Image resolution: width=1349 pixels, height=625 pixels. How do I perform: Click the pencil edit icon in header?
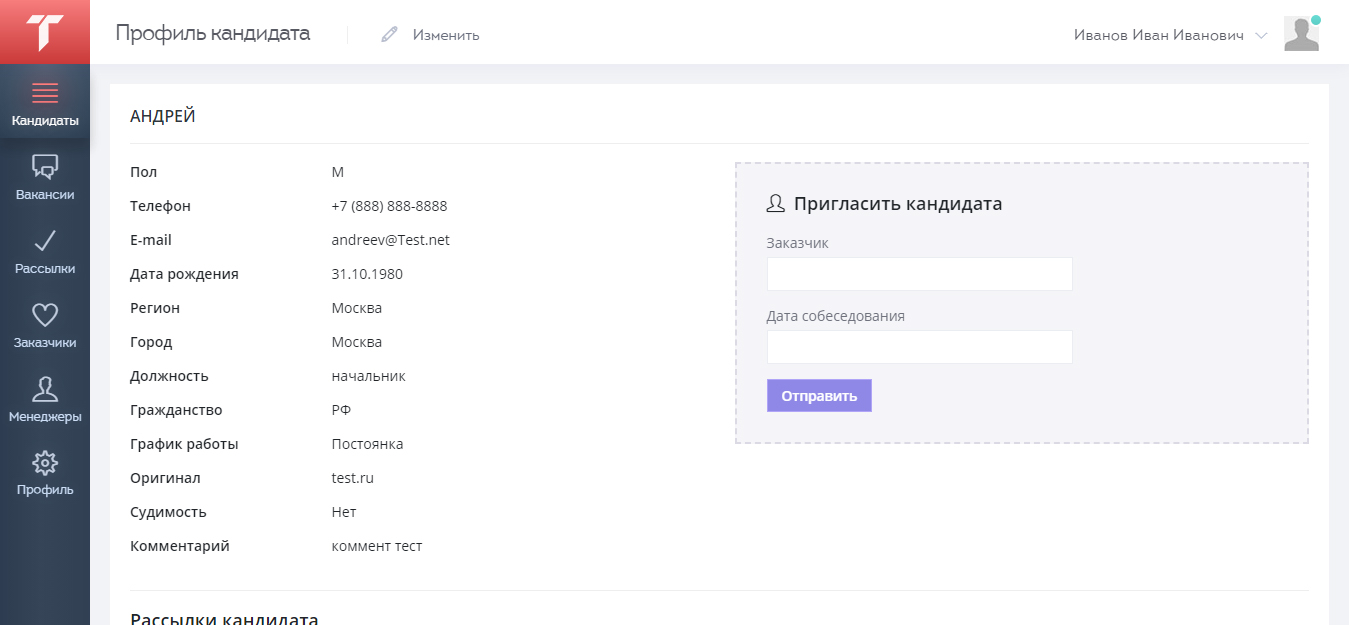389,35
